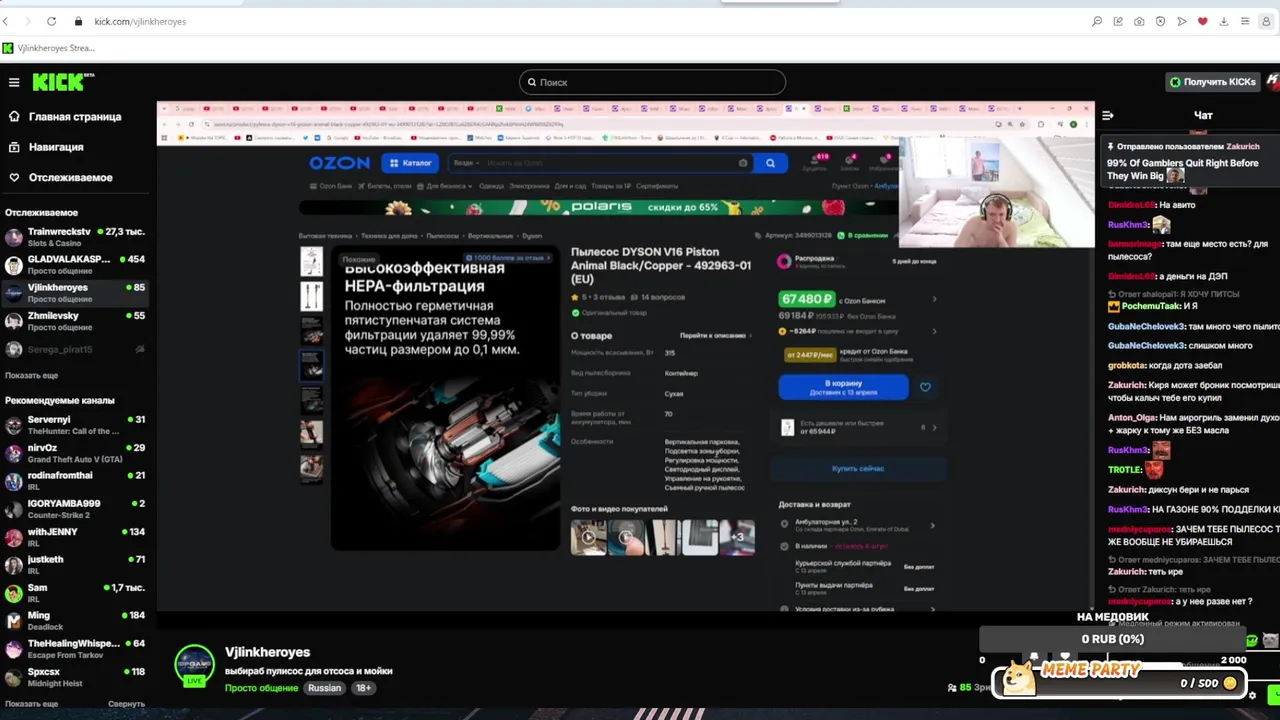1280x720 pixels.
Task: Open recommended channel Servernyi
Action: tap(76, 425)
